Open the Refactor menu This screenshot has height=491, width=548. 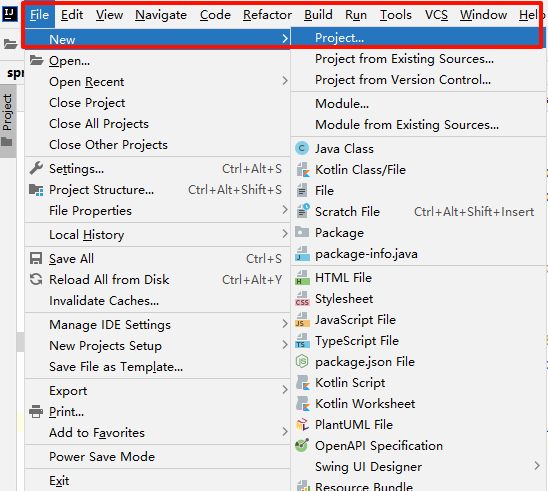267,15
